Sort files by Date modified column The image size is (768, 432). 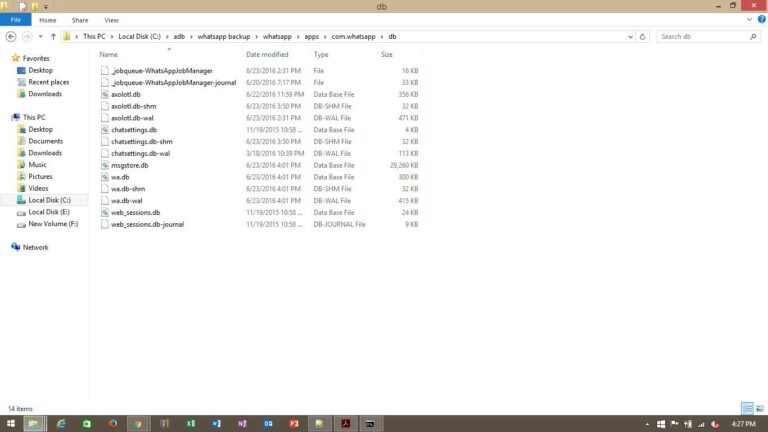pyautogui.click(x=267, y=54)
